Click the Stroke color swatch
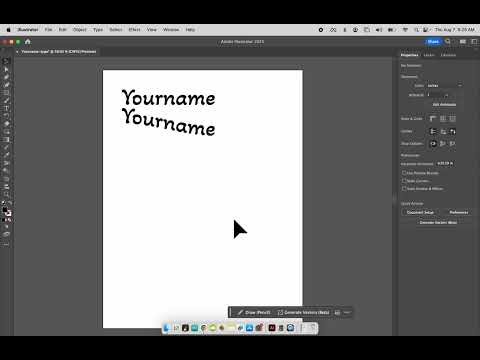This screenshot has height=360, width=480. click(9, 213)
